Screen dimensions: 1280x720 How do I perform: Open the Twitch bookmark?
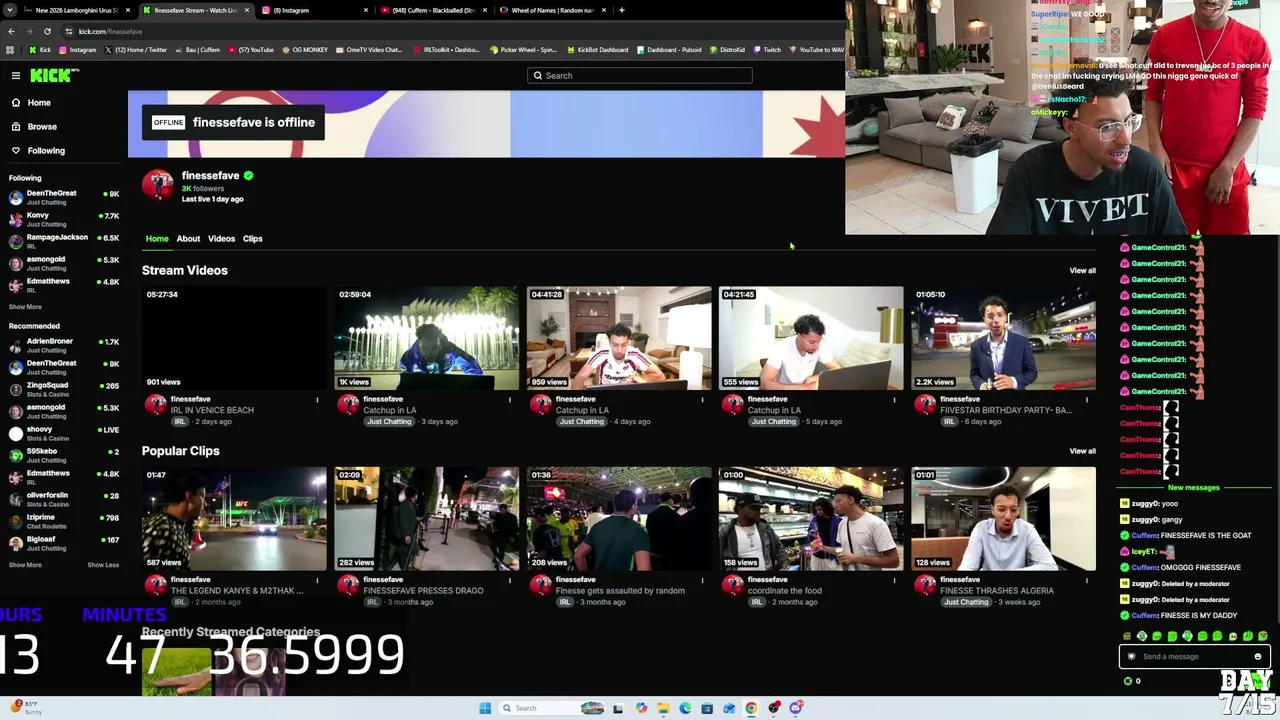pos(768,50)
